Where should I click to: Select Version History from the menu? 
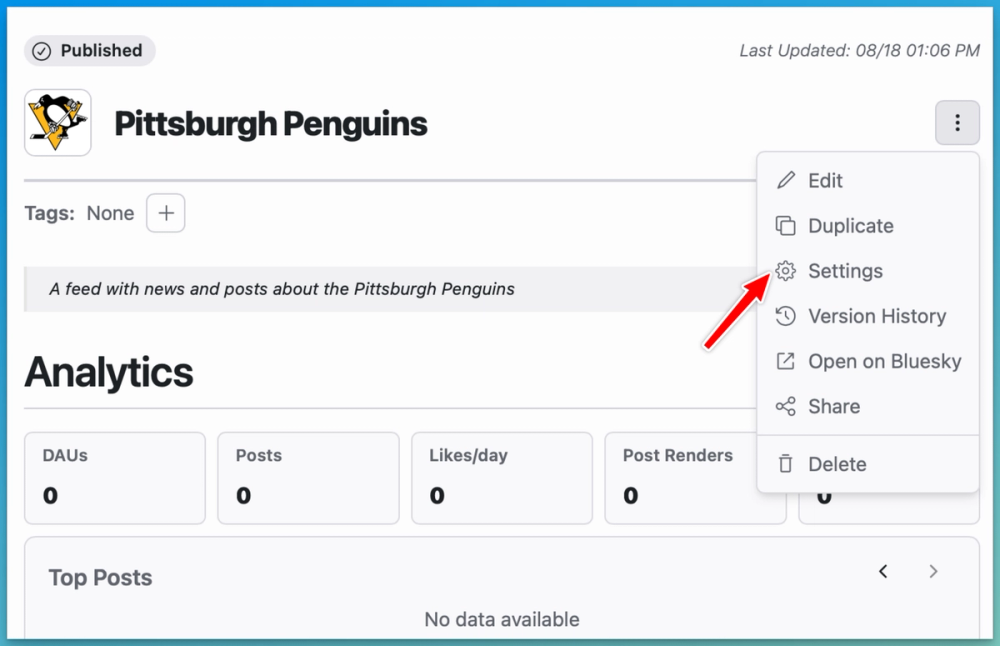click(868, 316)
